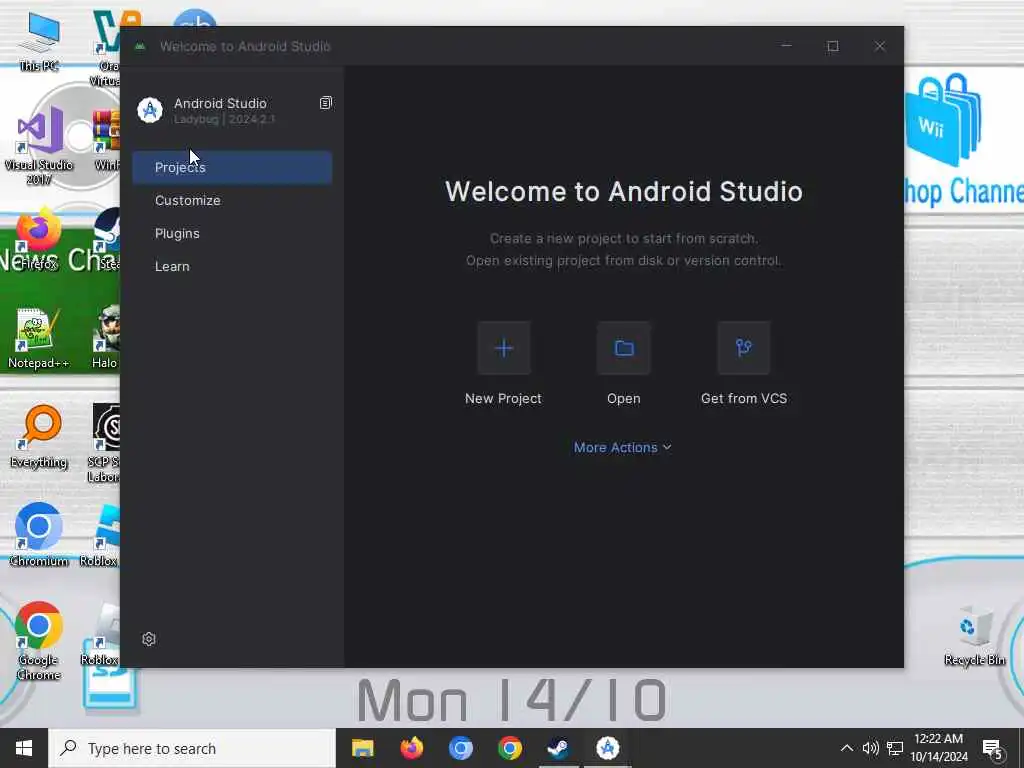Open the Plugins tab
This screenshot has width=1024, height=768.
232,233
